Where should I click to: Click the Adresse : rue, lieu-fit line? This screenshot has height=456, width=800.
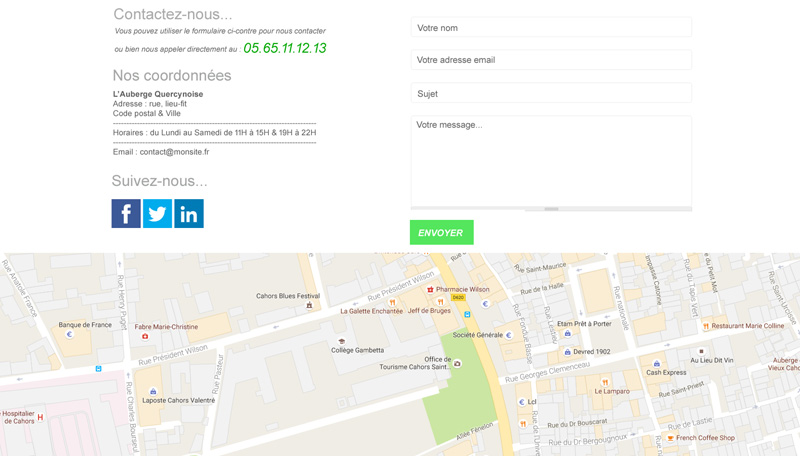click(x=150, y=104)
